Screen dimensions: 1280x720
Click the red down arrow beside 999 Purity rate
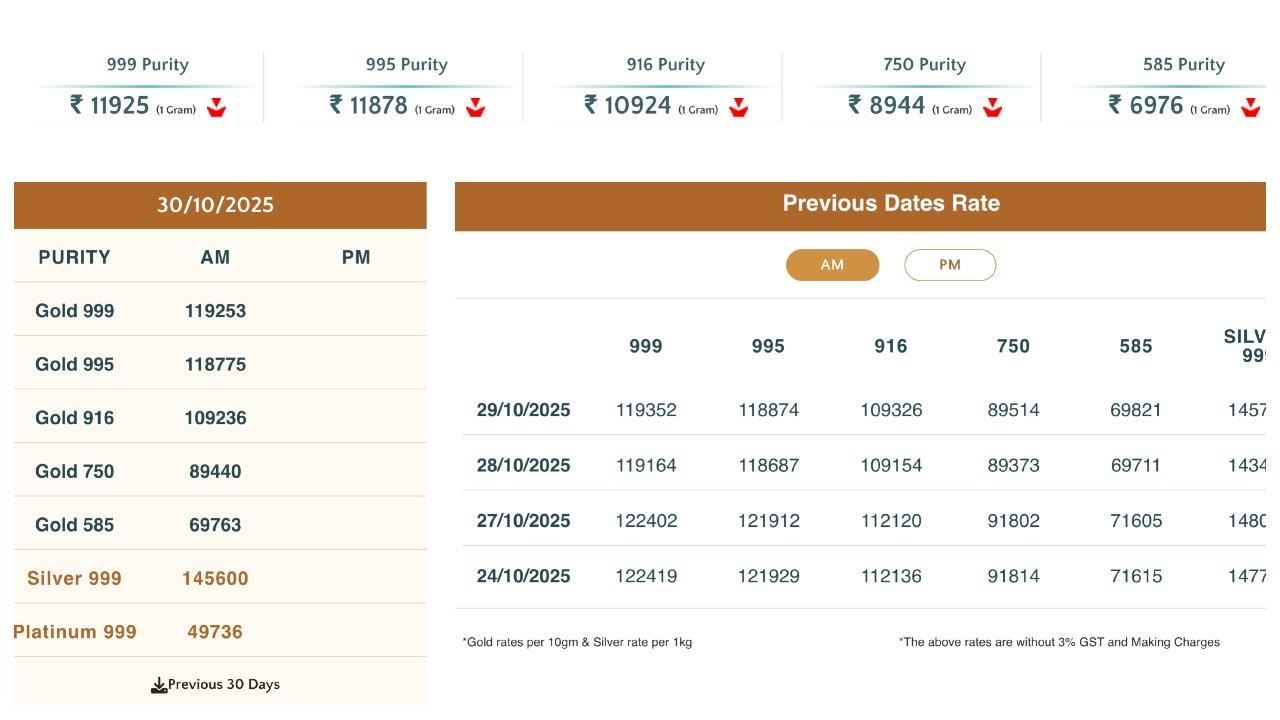(217, 108)
